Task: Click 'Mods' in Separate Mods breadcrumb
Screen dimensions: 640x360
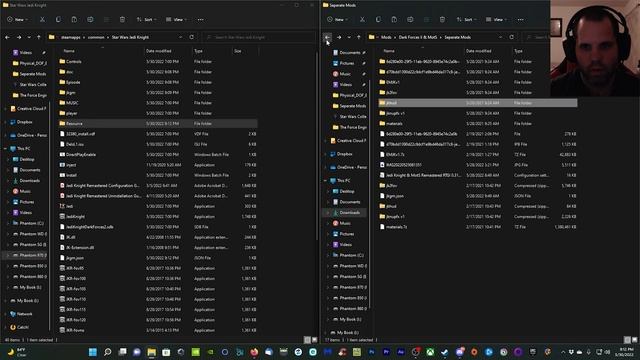Action: click(x=386, y=37)
